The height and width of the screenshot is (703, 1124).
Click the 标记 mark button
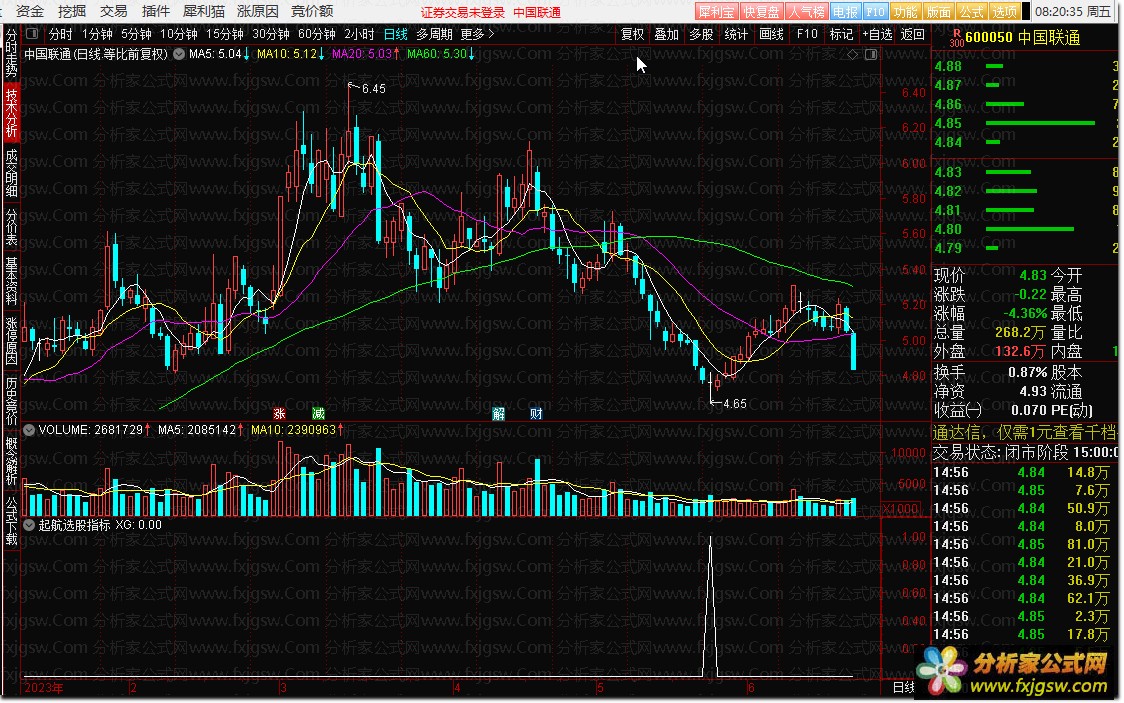(x=841, y=34)
